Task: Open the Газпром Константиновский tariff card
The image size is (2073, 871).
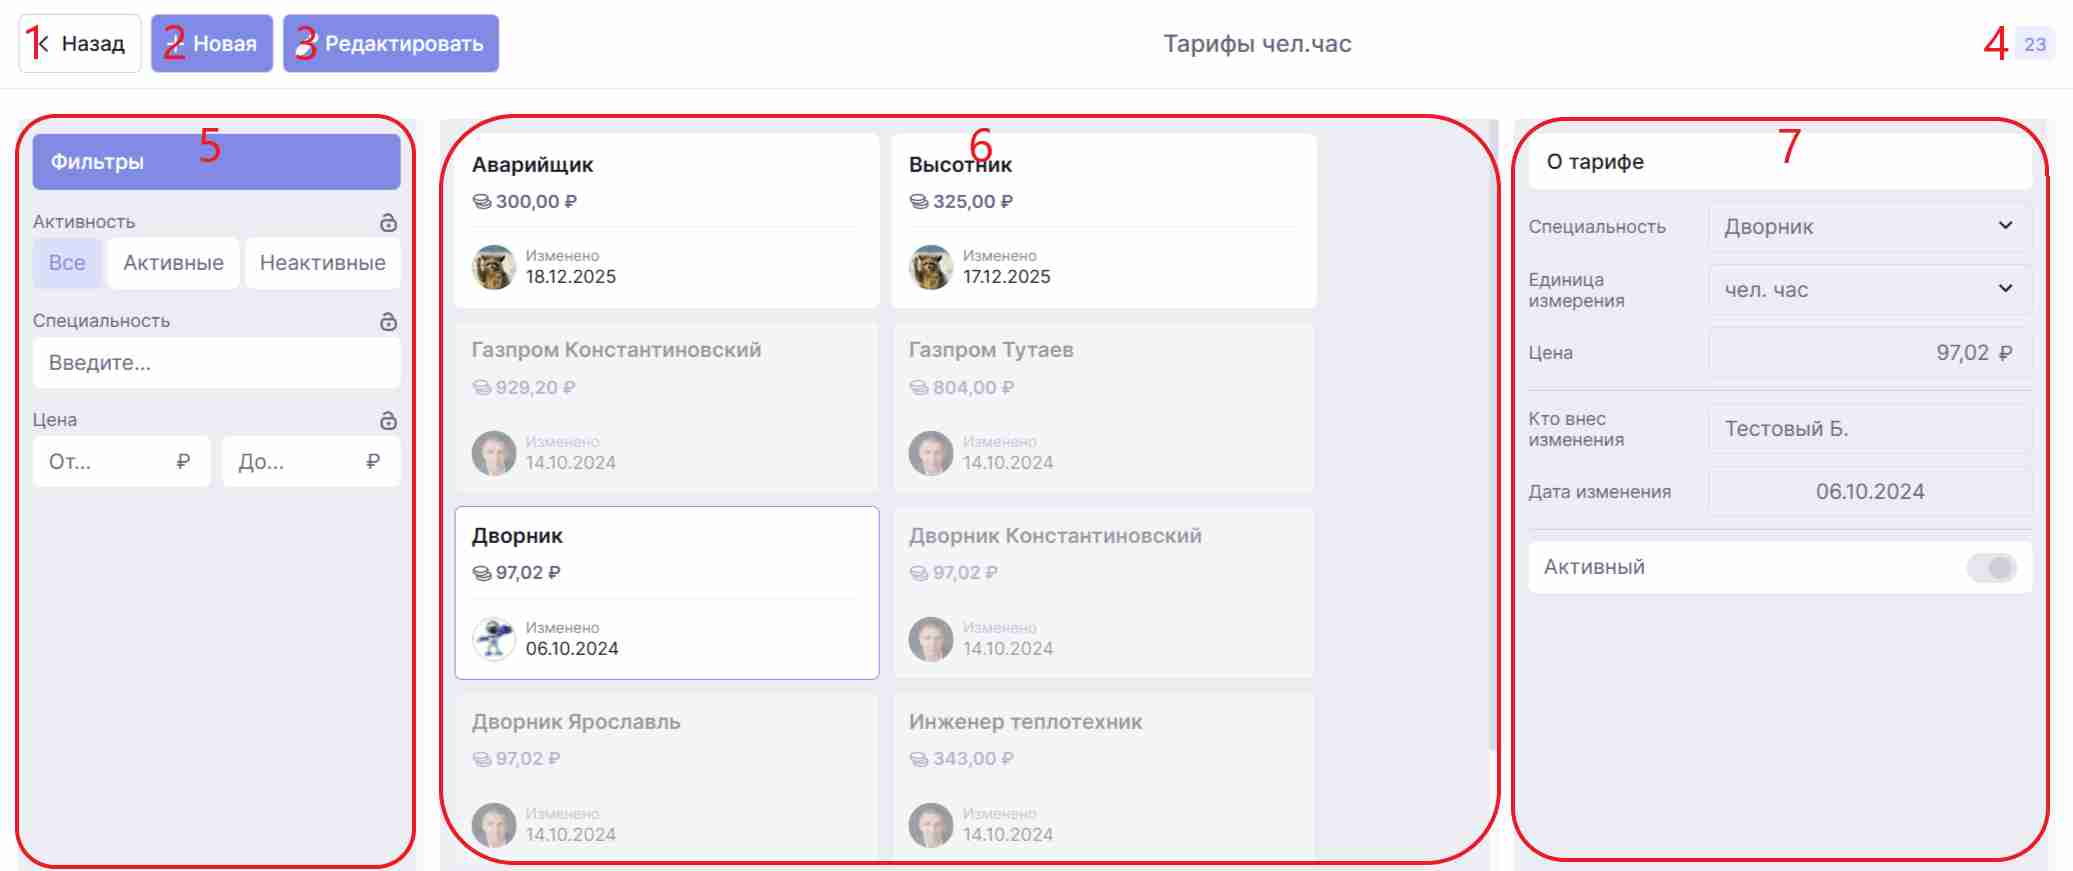Action: [x=667, y=407]
